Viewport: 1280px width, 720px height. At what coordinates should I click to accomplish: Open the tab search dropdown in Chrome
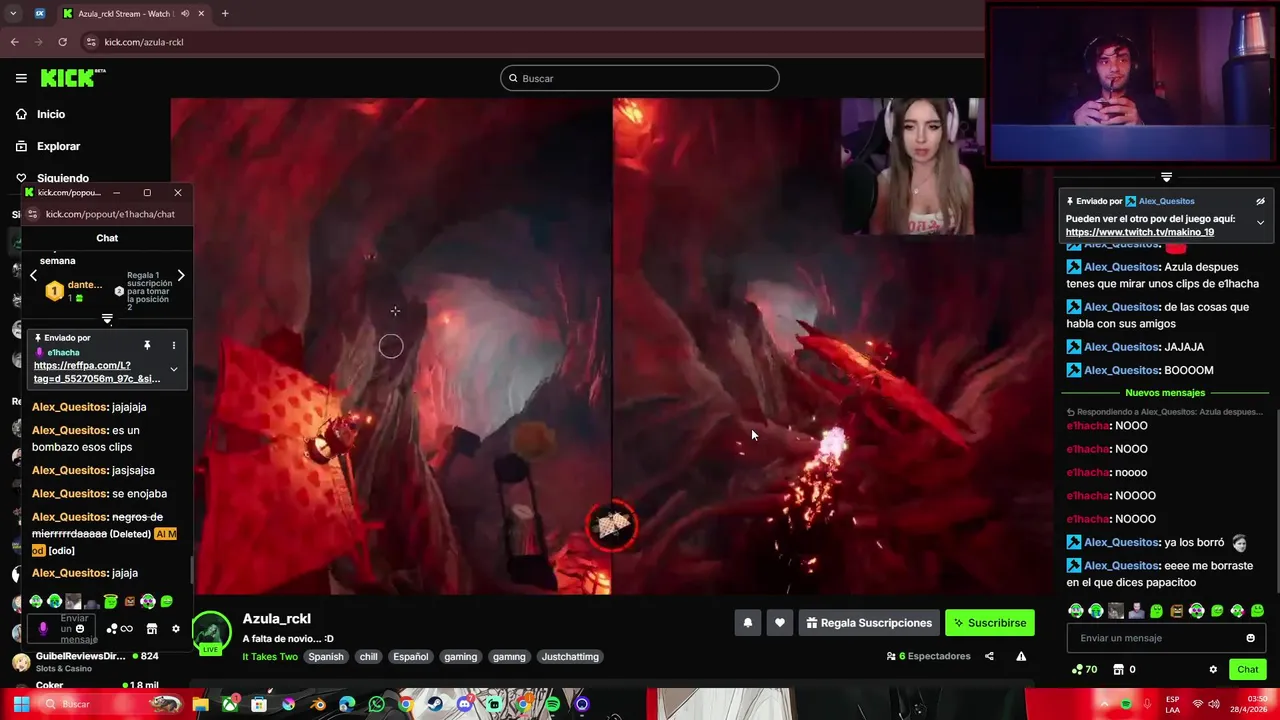coord(12,13)
